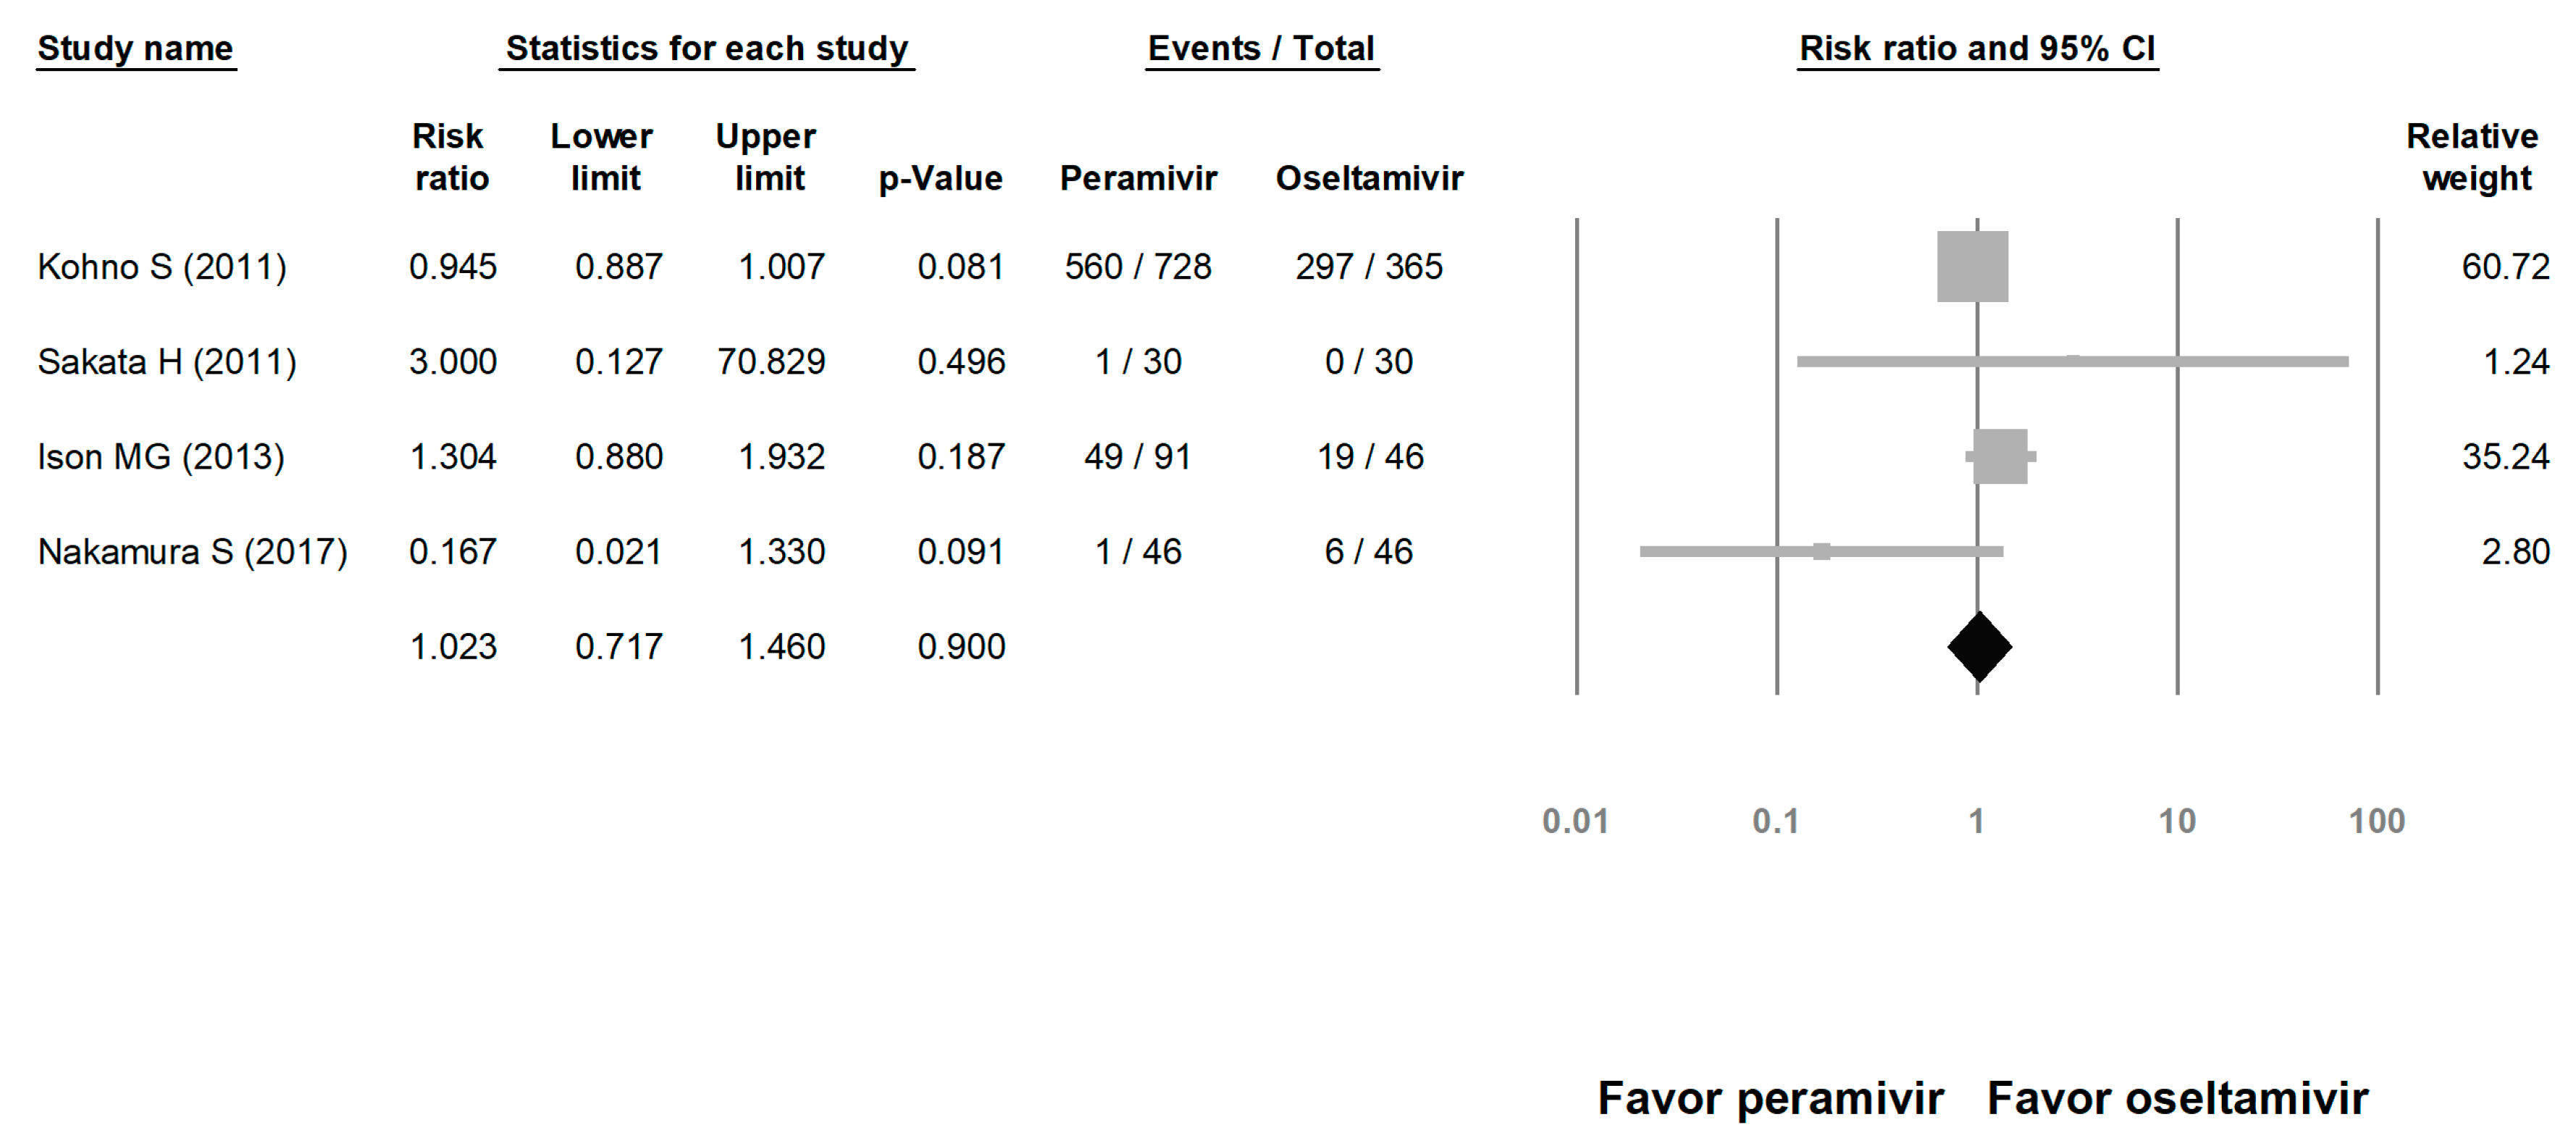The width and height of the screenshot is (2576, 1138).
Task: Click the 'Statistics for each study' heading
Action: (x=706, y=48)
